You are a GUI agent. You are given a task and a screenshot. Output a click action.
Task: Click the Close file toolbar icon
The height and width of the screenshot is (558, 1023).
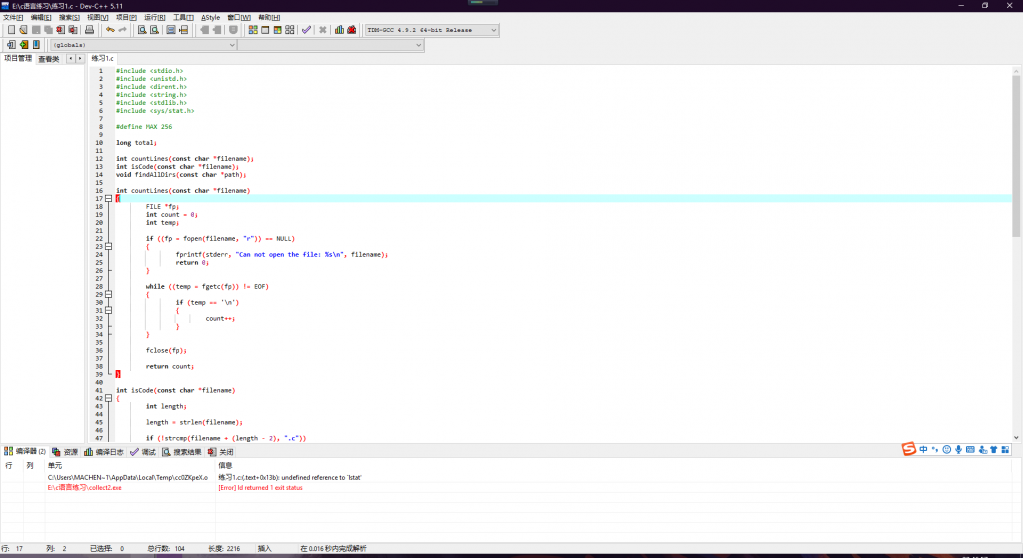click(61, 30)
